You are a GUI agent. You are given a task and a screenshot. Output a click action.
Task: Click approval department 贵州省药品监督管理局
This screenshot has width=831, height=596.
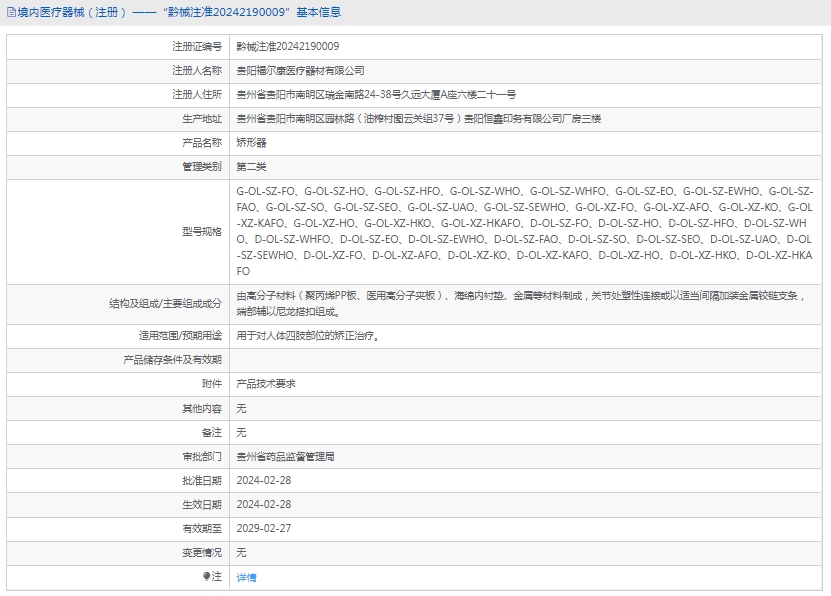285,456
